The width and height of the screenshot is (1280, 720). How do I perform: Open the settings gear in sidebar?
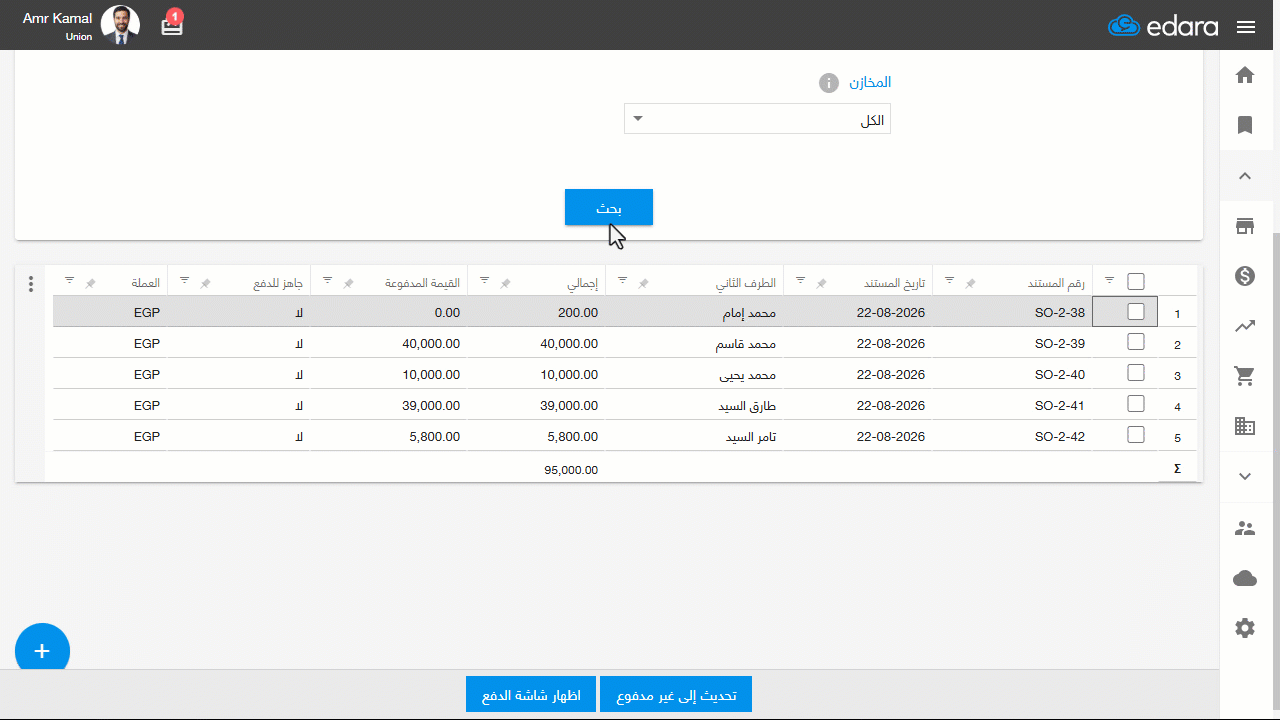[x=1245, y=628]
